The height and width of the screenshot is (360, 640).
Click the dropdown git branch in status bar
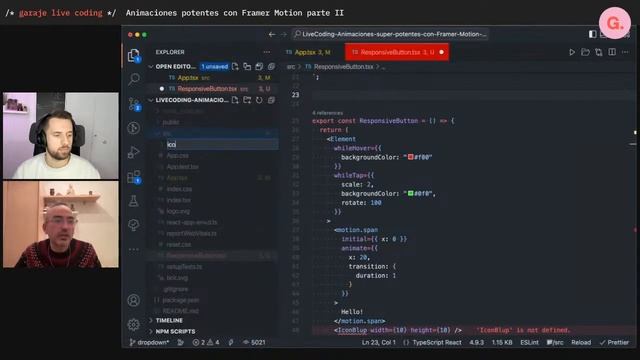pos(149,342)
